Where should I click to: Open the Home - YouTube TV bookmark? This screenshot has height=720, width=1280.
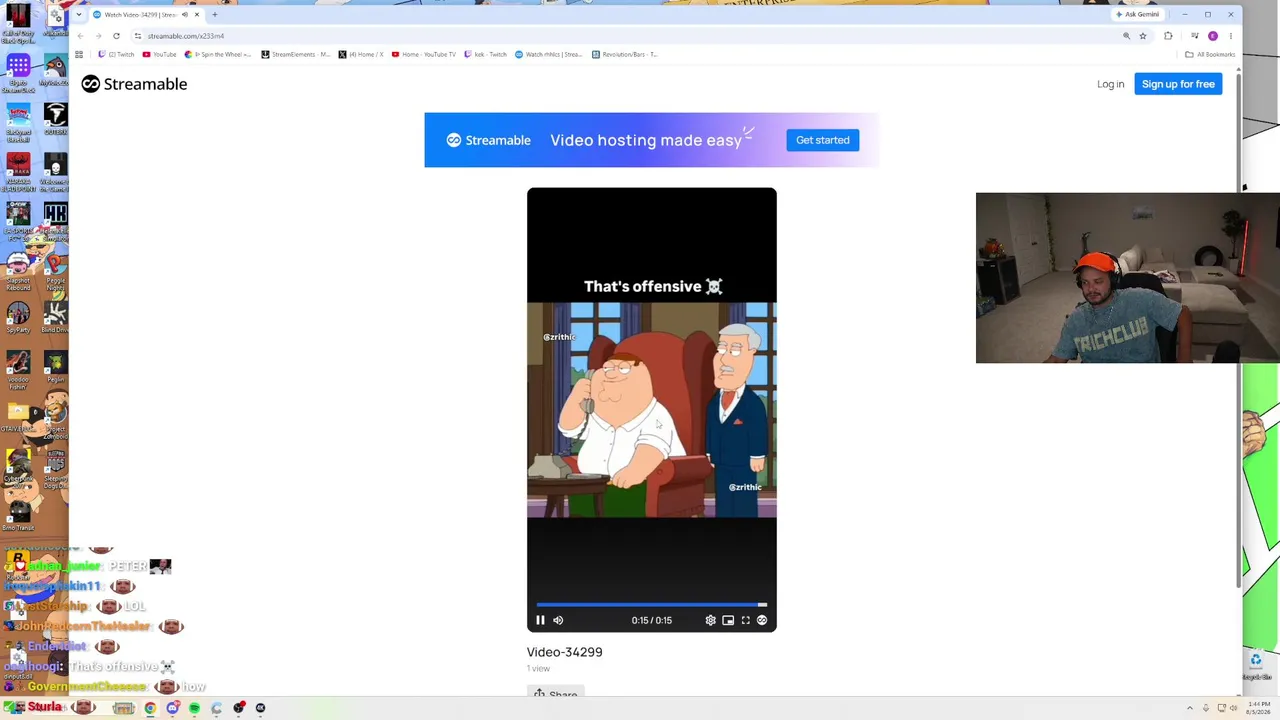(424, 54)
